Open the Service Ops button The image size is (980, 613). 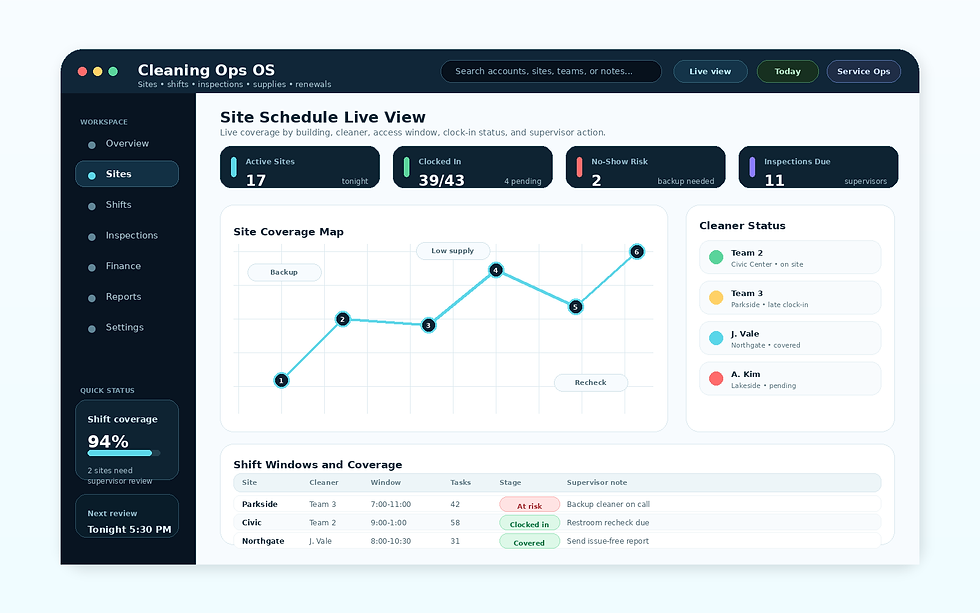863,71
